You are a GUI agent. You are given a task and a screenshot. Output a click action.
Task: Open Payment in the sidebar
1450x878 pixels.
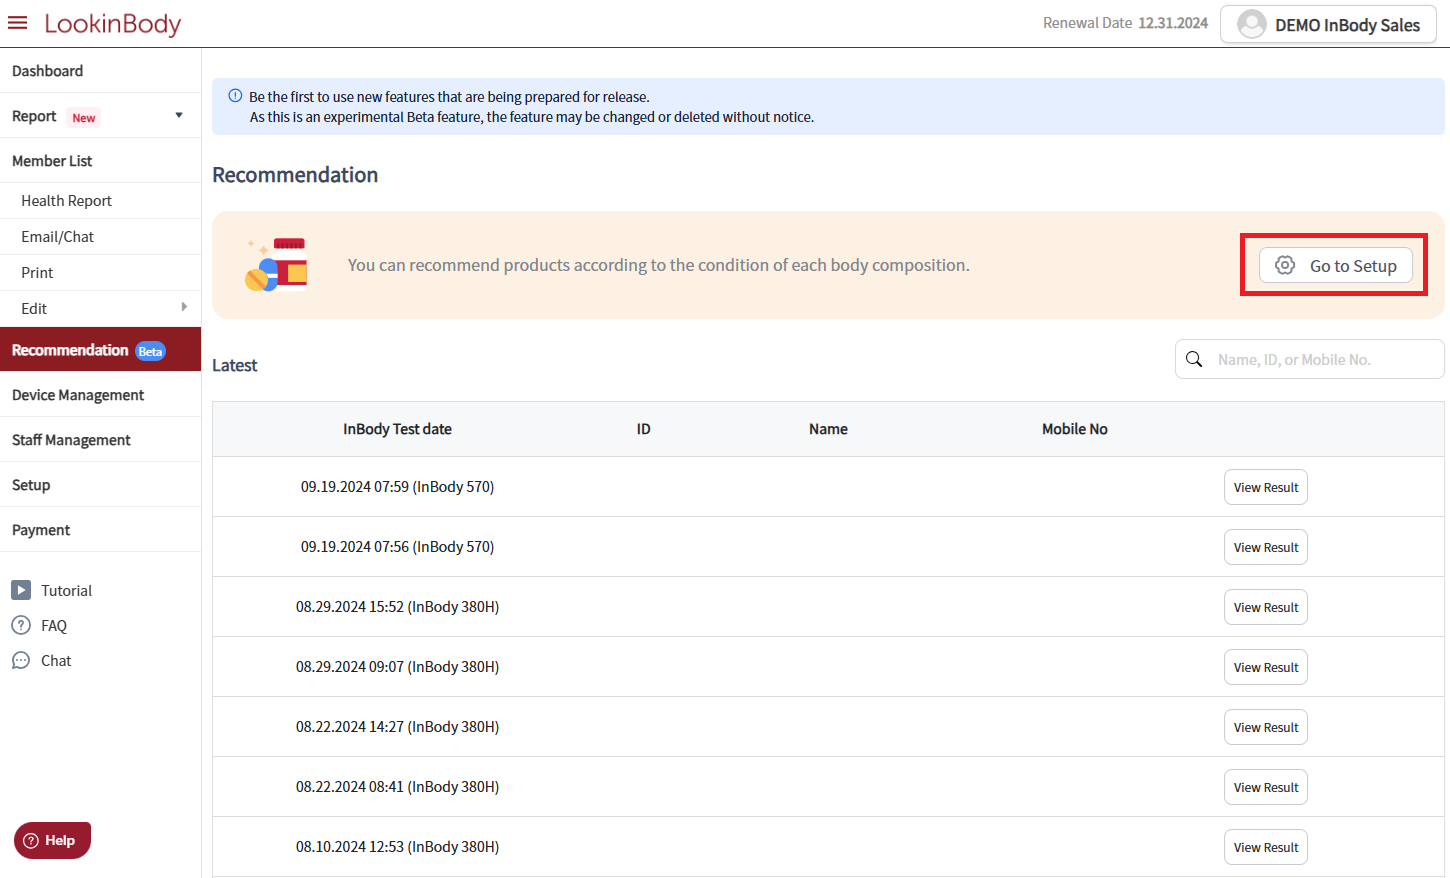[100, 530]
